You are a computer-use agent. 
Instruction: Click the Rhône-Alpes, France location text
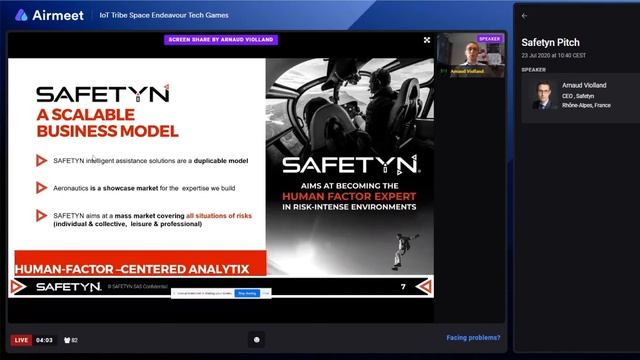[587, 105]
